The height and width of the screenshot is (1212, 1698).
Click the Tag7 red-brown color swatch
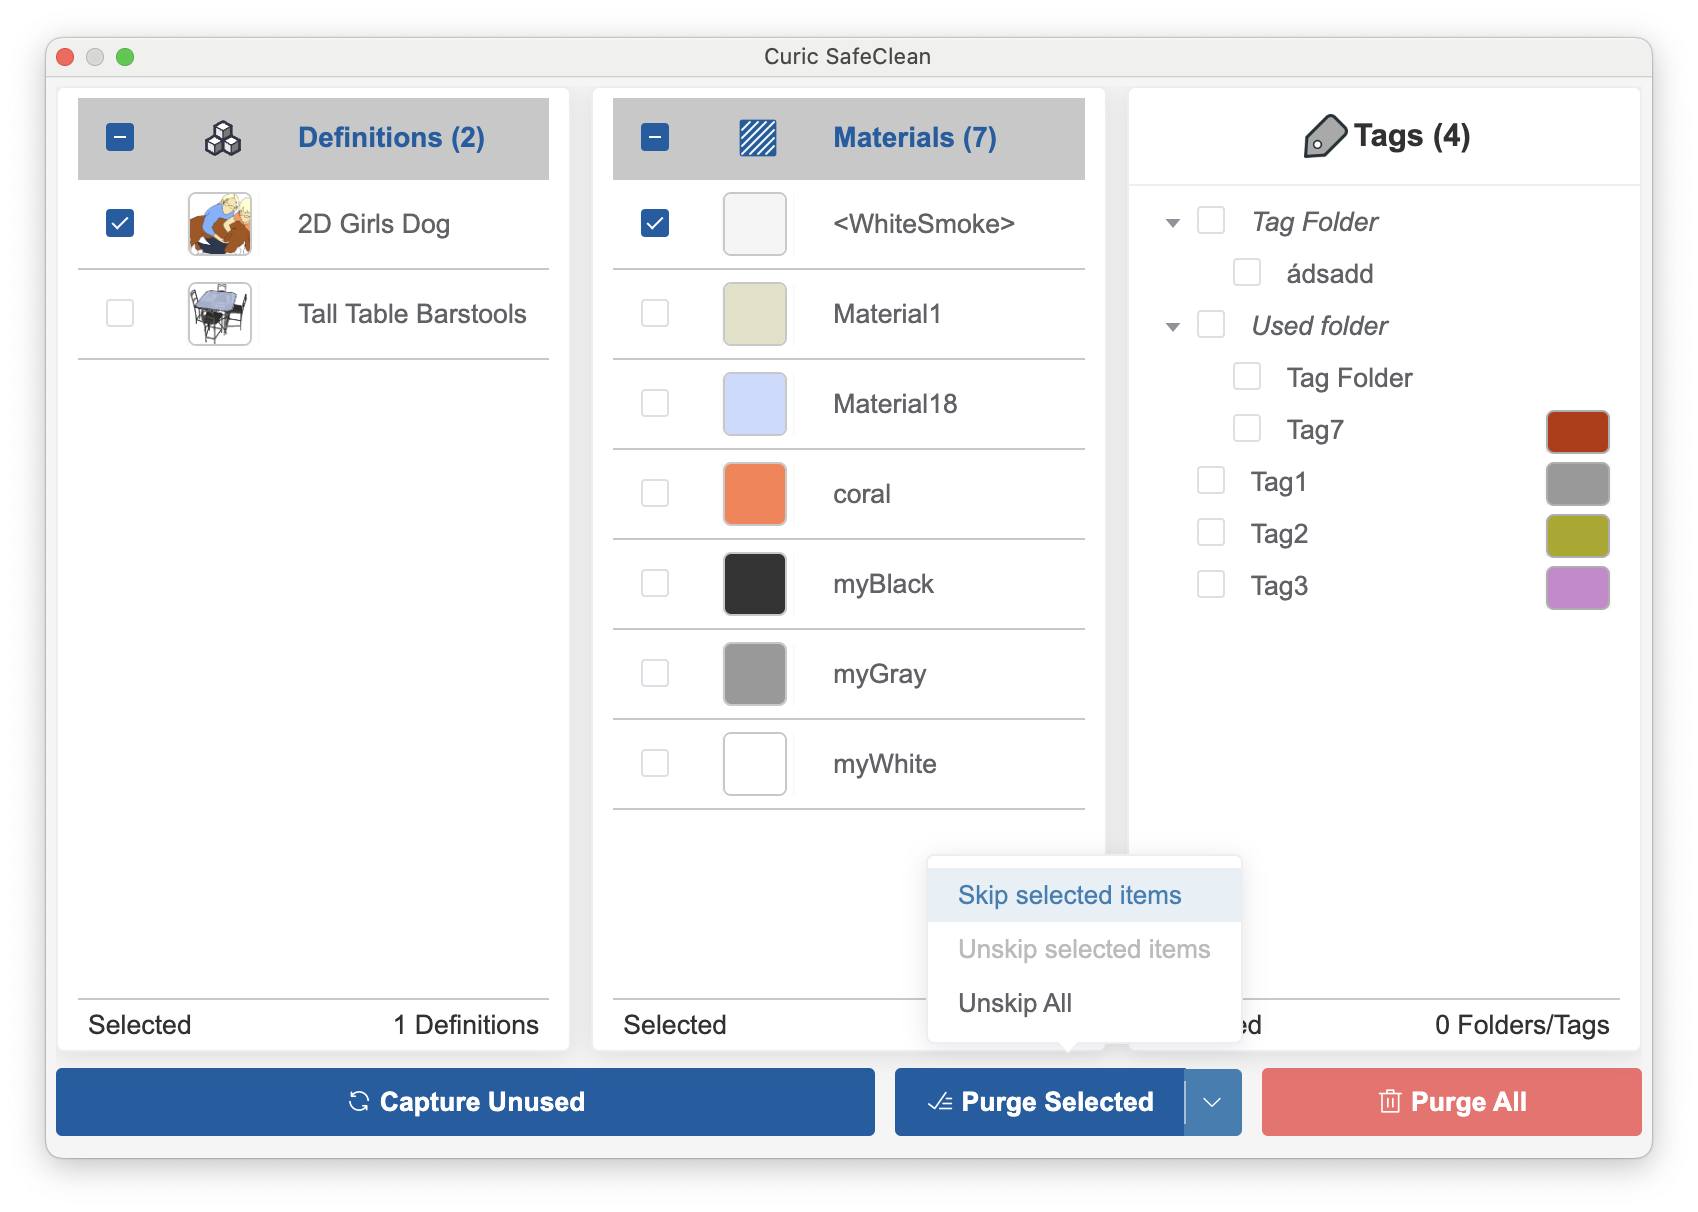[x=1578, y=432]
